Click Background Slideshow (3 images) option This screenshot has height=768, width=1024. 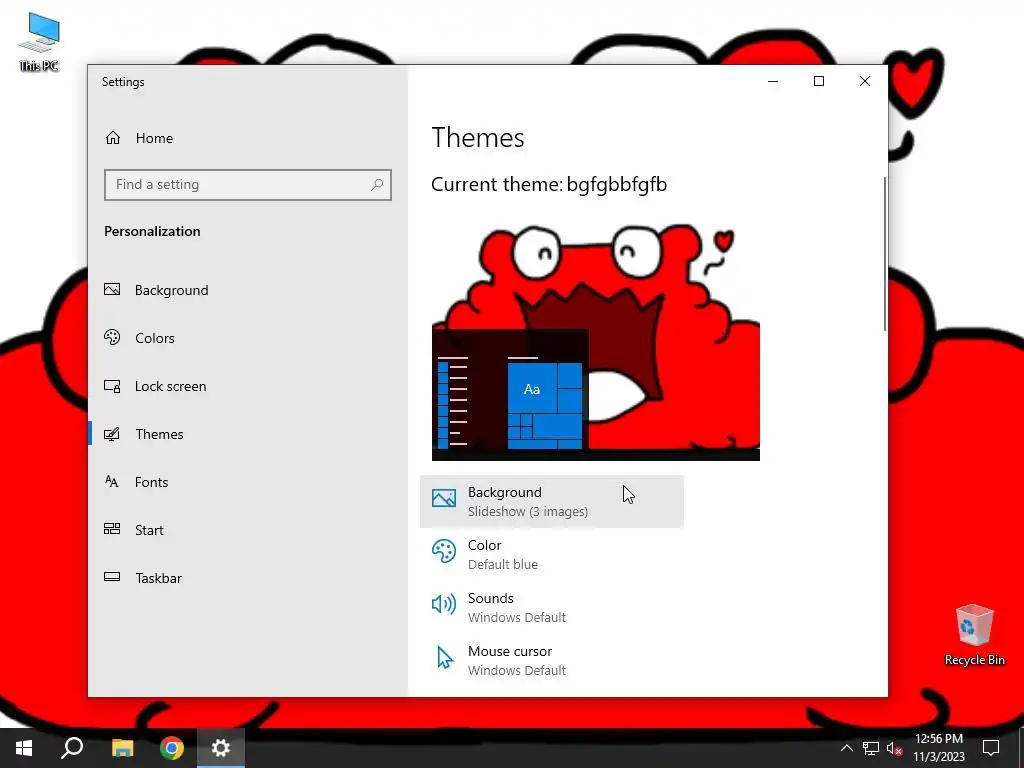tap(551, 502)
